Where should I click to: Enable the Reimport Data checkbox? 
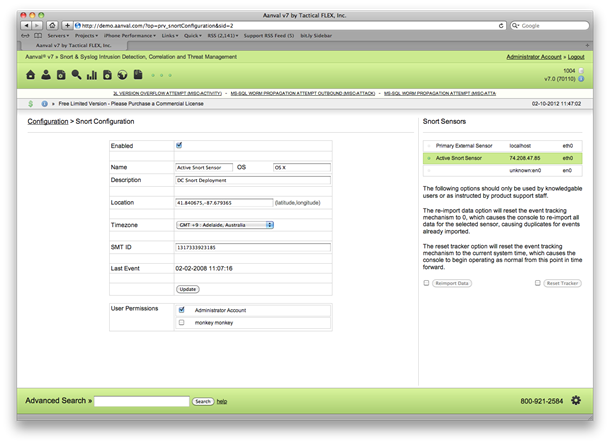pyautogui.click(x=427, y=283)
